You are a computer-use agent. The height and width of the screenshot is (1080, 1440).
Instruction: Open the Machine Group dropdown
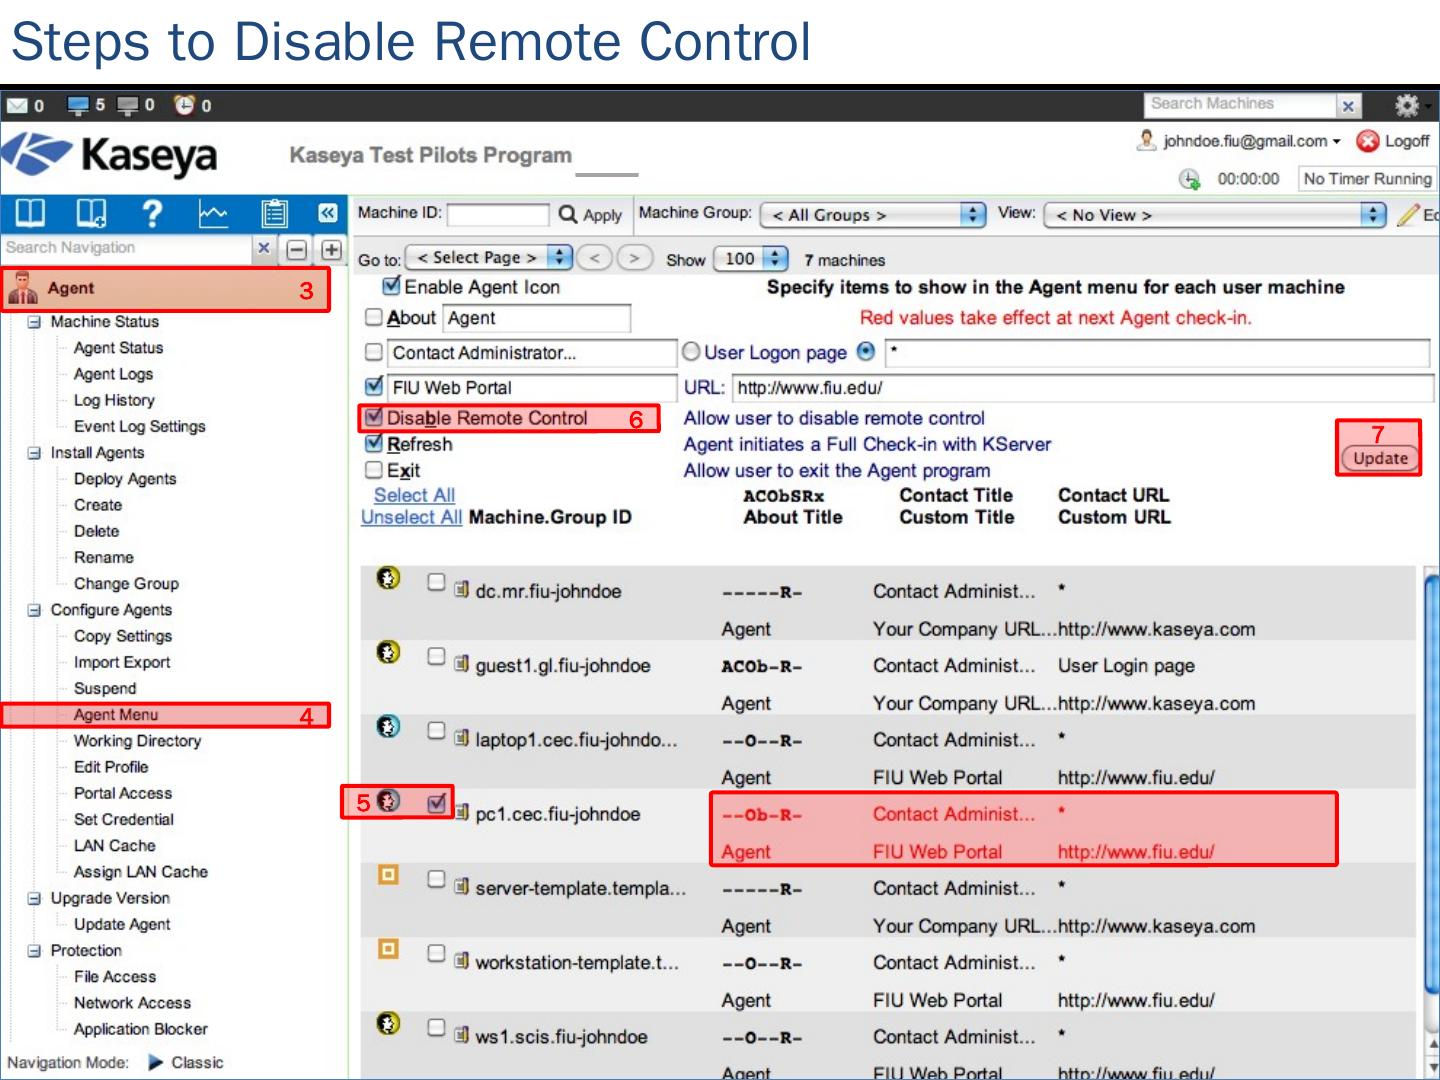tap(873, 215)
